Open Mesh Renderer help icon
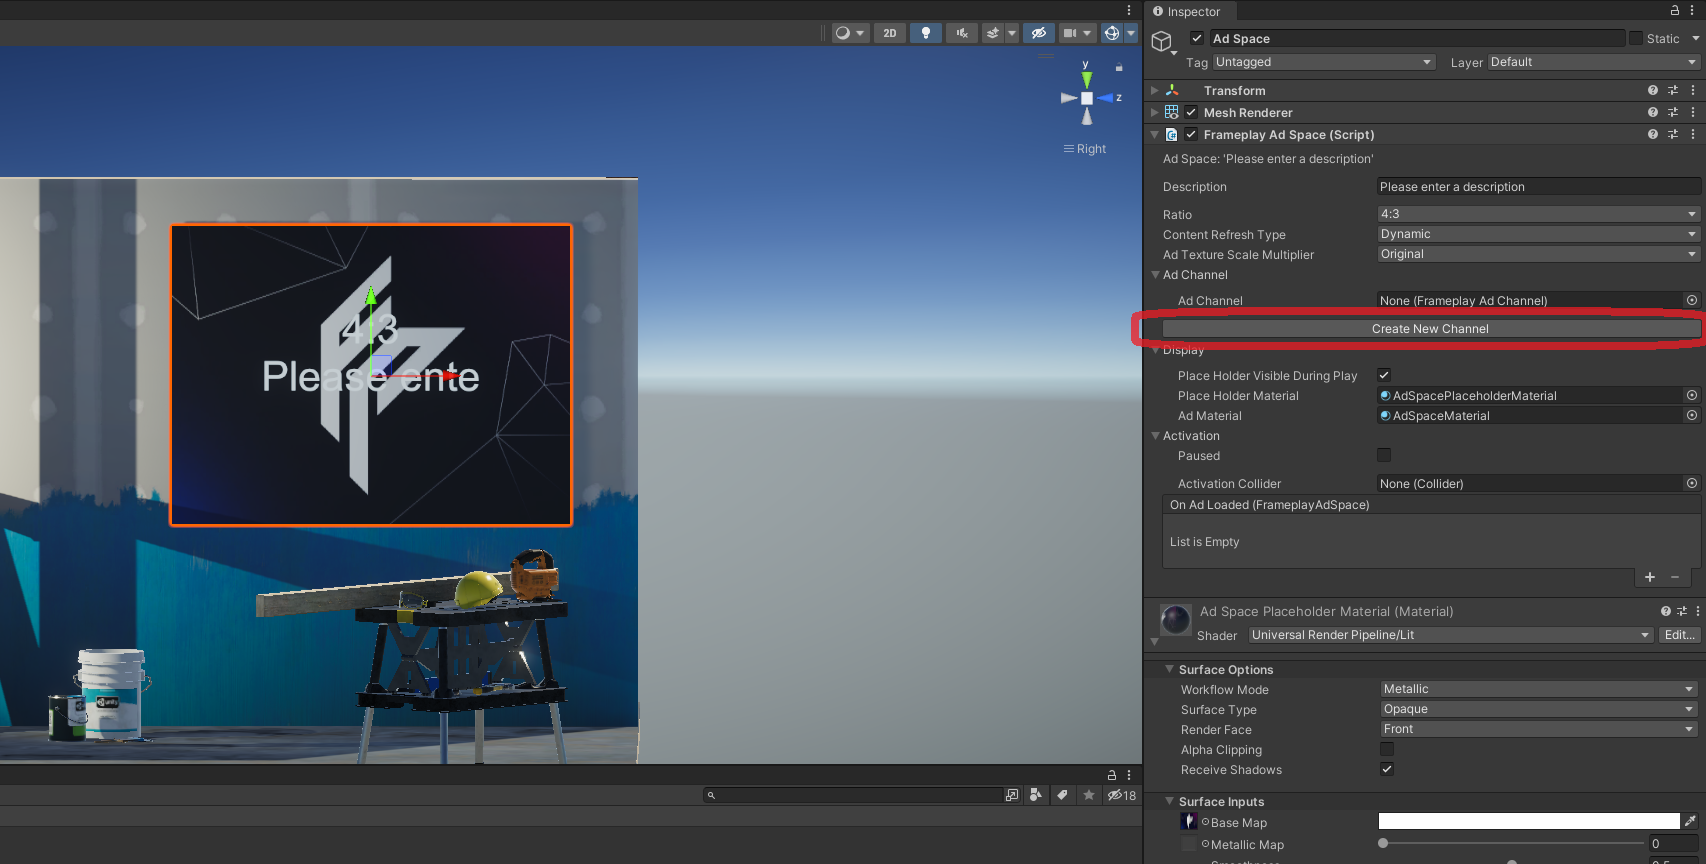The width and height of the screenshot is (1706, 864). click(x=1652, y=112)
